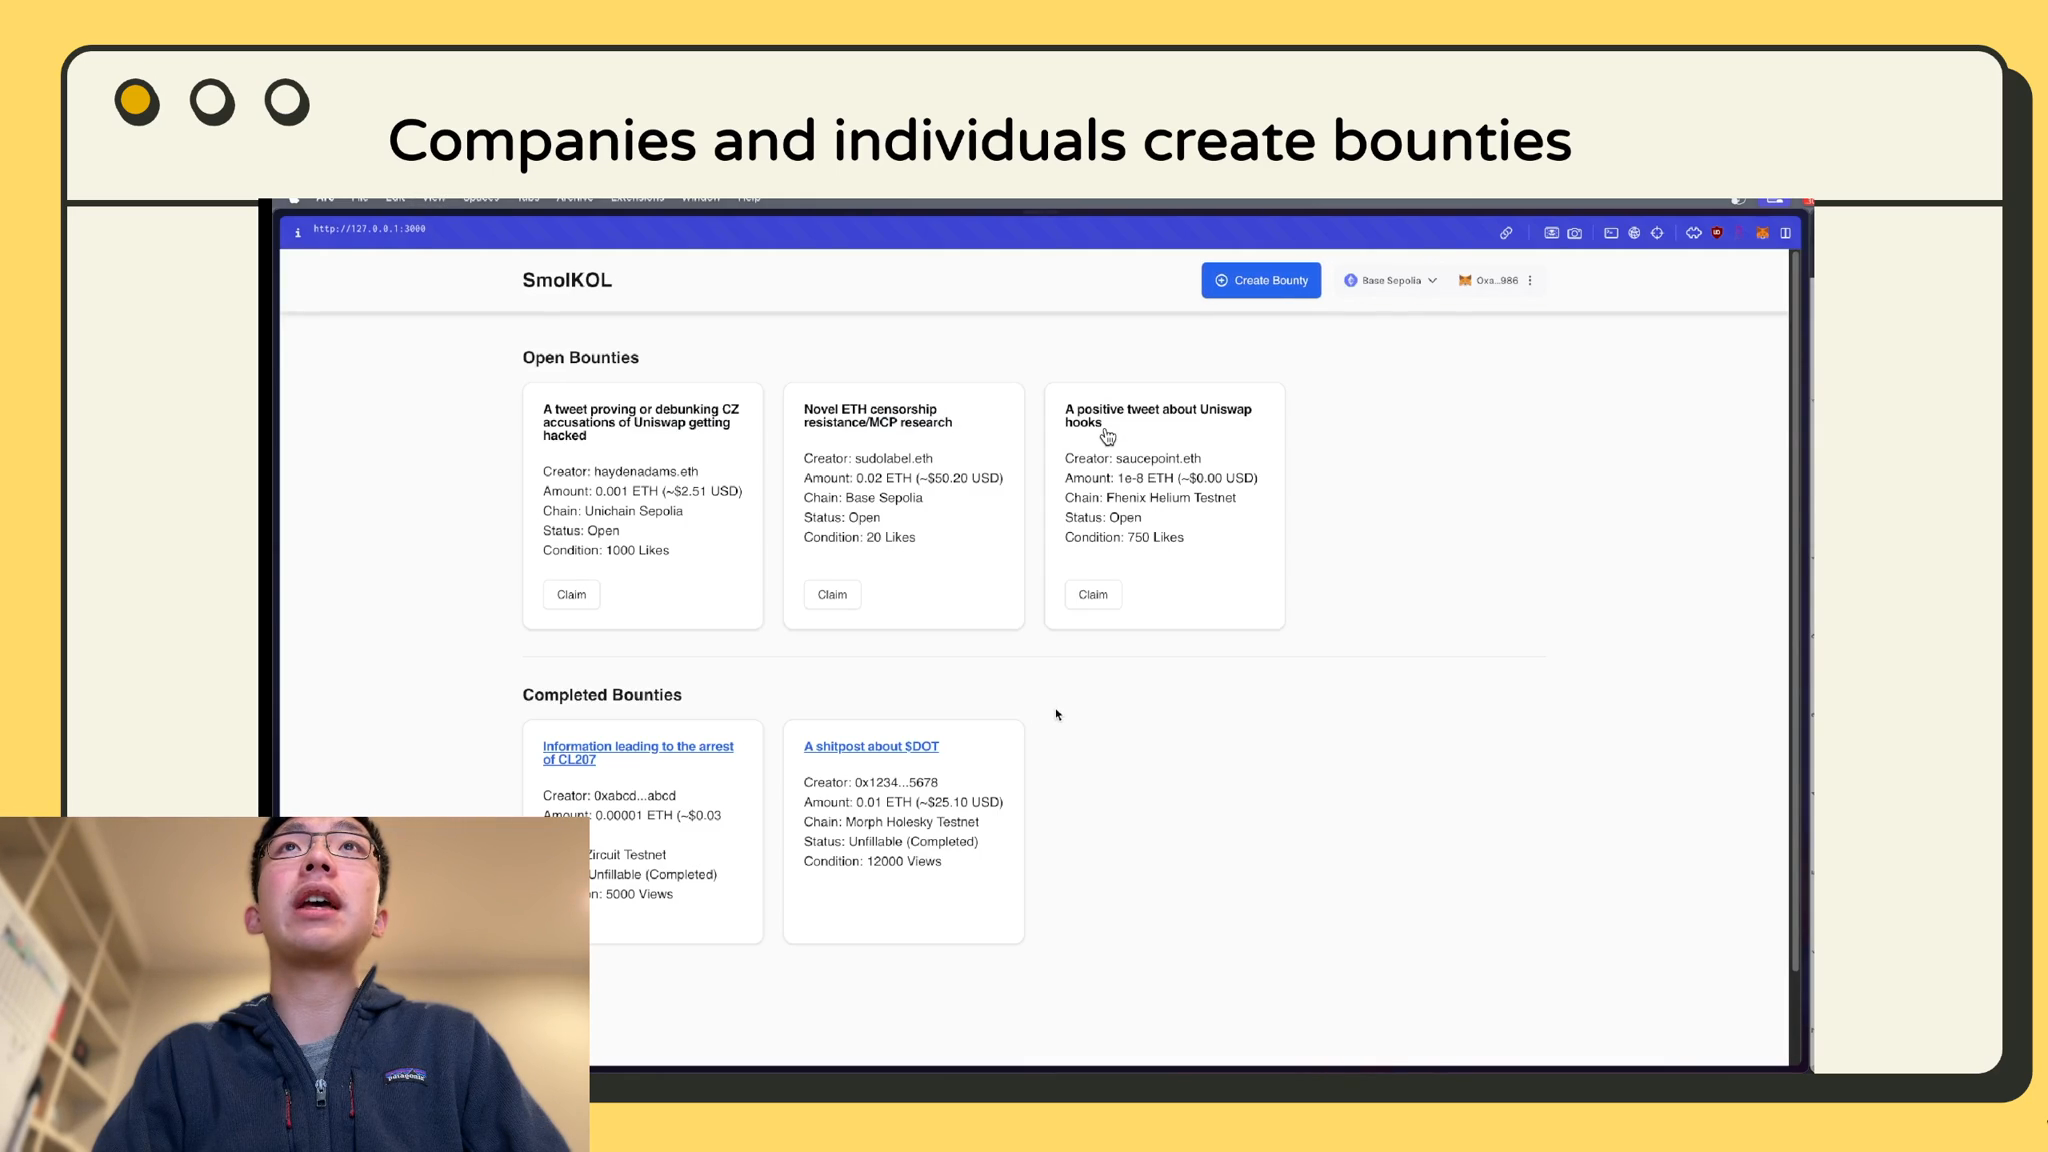Open wallet options three-dot menu
2048x1152 pixels.
click(1530, 281)
